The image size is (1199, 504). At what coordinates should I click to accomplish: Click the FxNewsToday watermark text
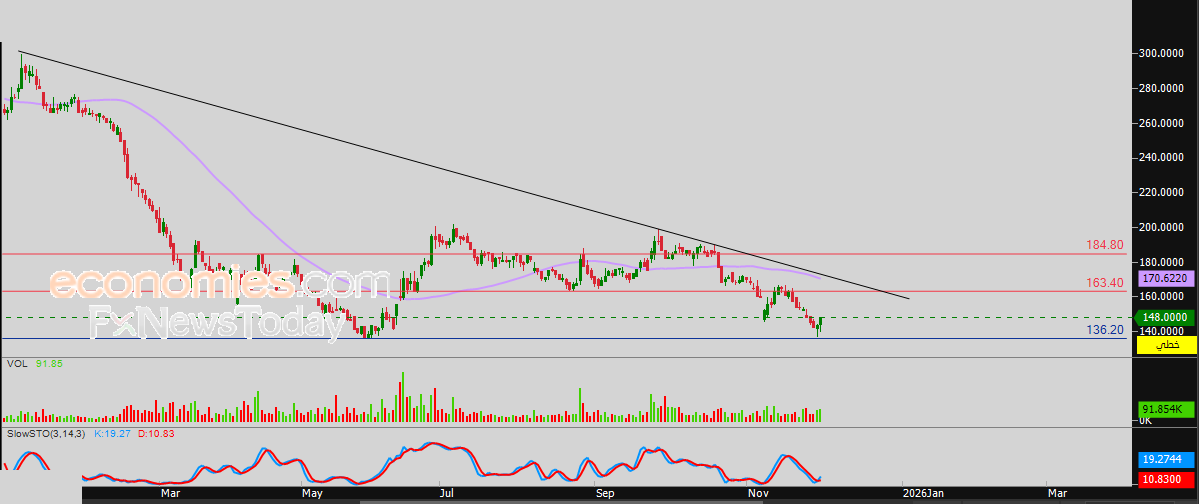click(x=210, y=323)
